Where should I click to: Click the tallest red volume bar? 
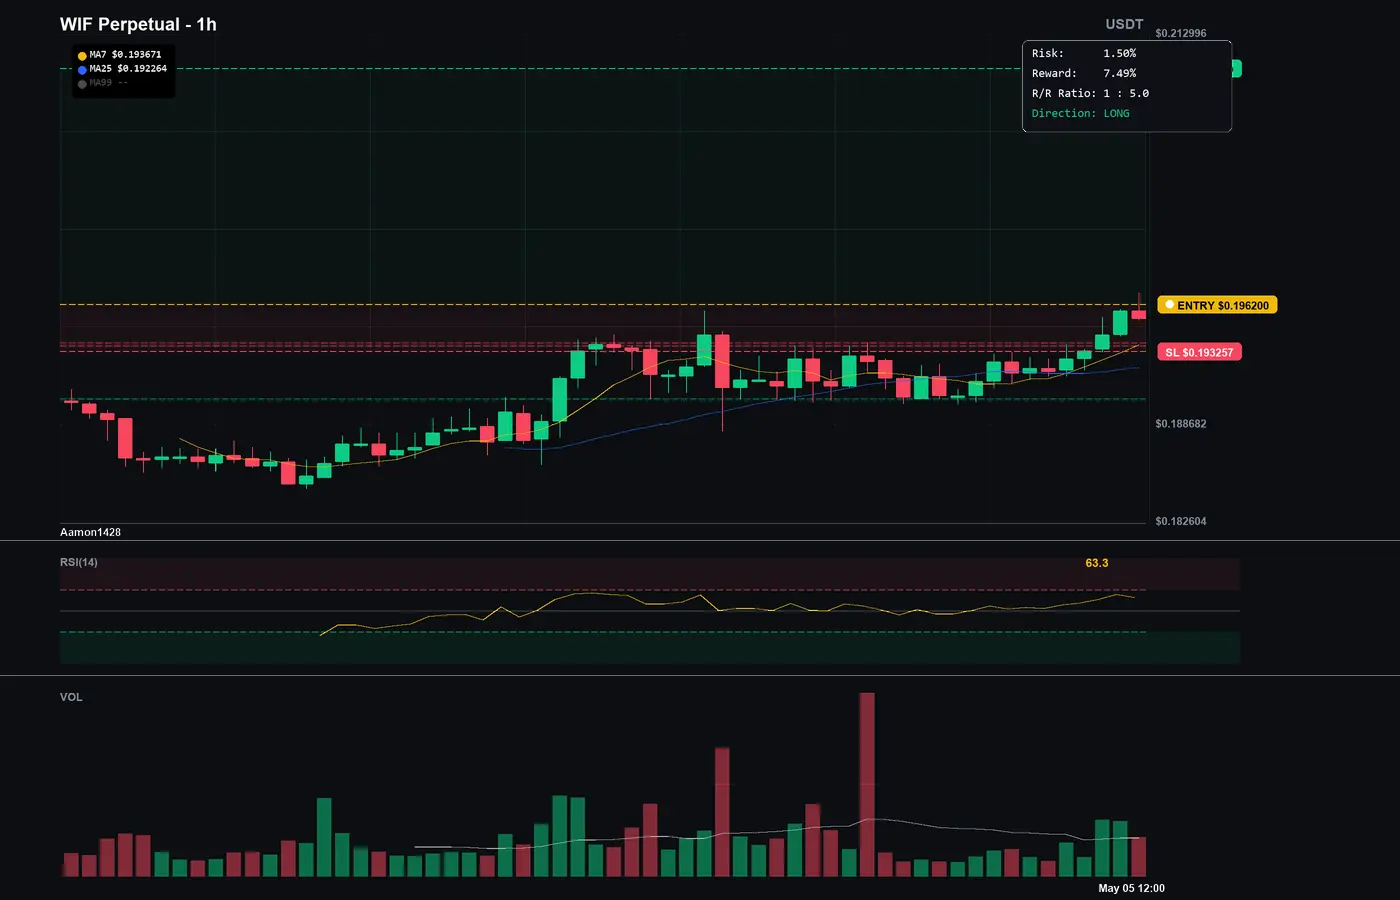point(867,785)
